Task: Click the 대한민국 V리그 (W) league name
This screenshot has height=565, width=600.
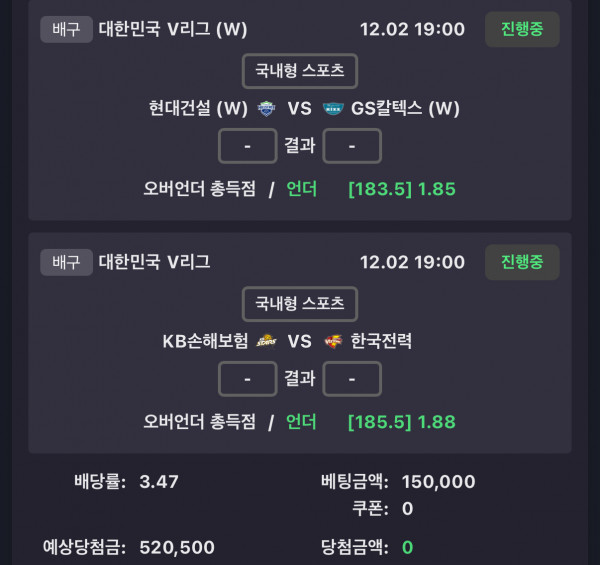Action: pyautogui.click(x=174, y=29)
